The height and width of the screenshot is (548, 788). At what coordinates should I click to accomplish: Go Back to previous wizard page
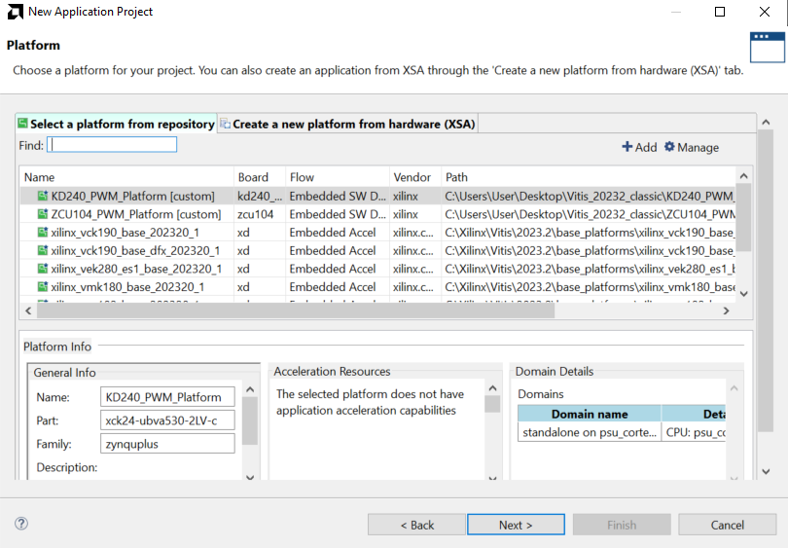[417, 524]
